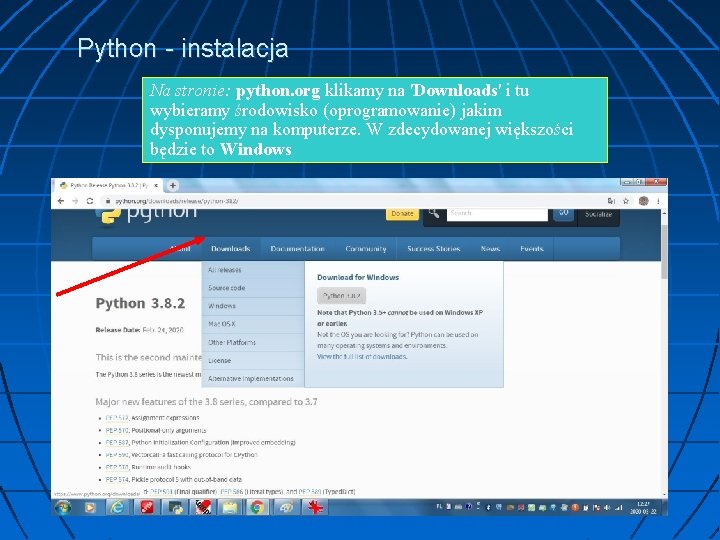The width and height of the screenshot is (720, 540).
Task: Click the address bar URL python.org/downloads
Action: pyautogui.click(x=176, y=201)
